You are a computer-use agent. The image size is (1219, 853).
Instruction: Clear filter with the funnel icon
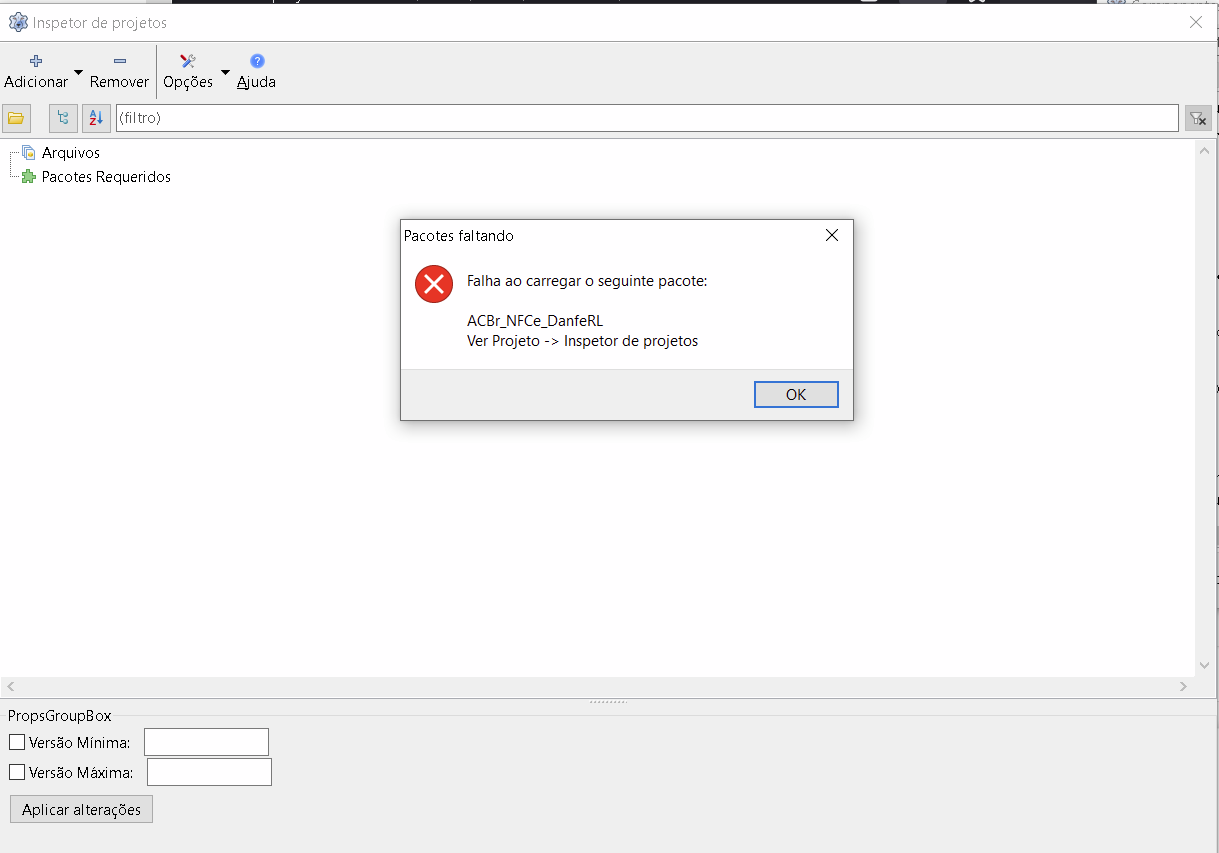click(1198, 118)
